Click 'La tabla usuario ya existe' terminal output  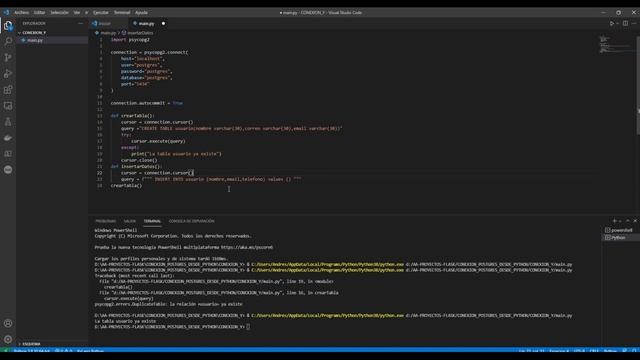point(125,321)
